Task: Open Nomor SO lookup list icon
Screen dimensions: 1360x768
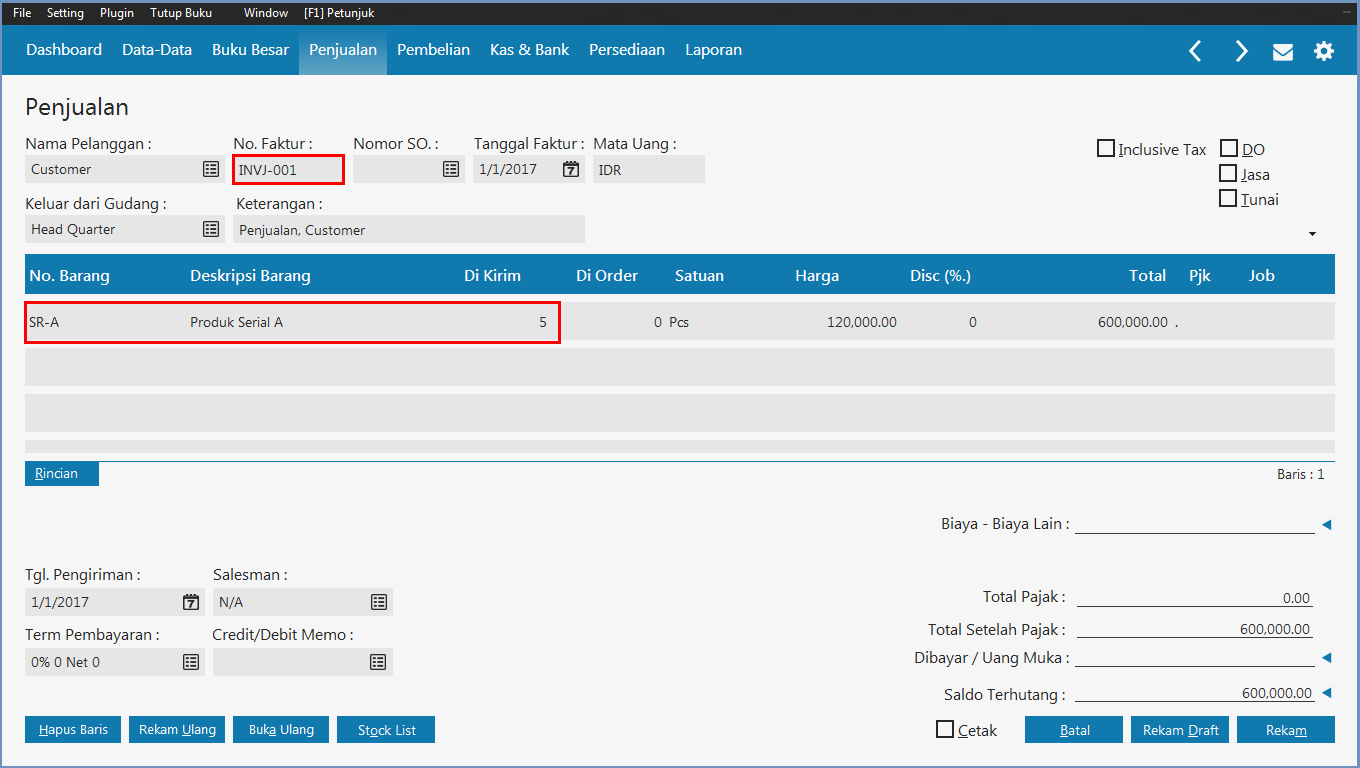Action: point(451,169)
